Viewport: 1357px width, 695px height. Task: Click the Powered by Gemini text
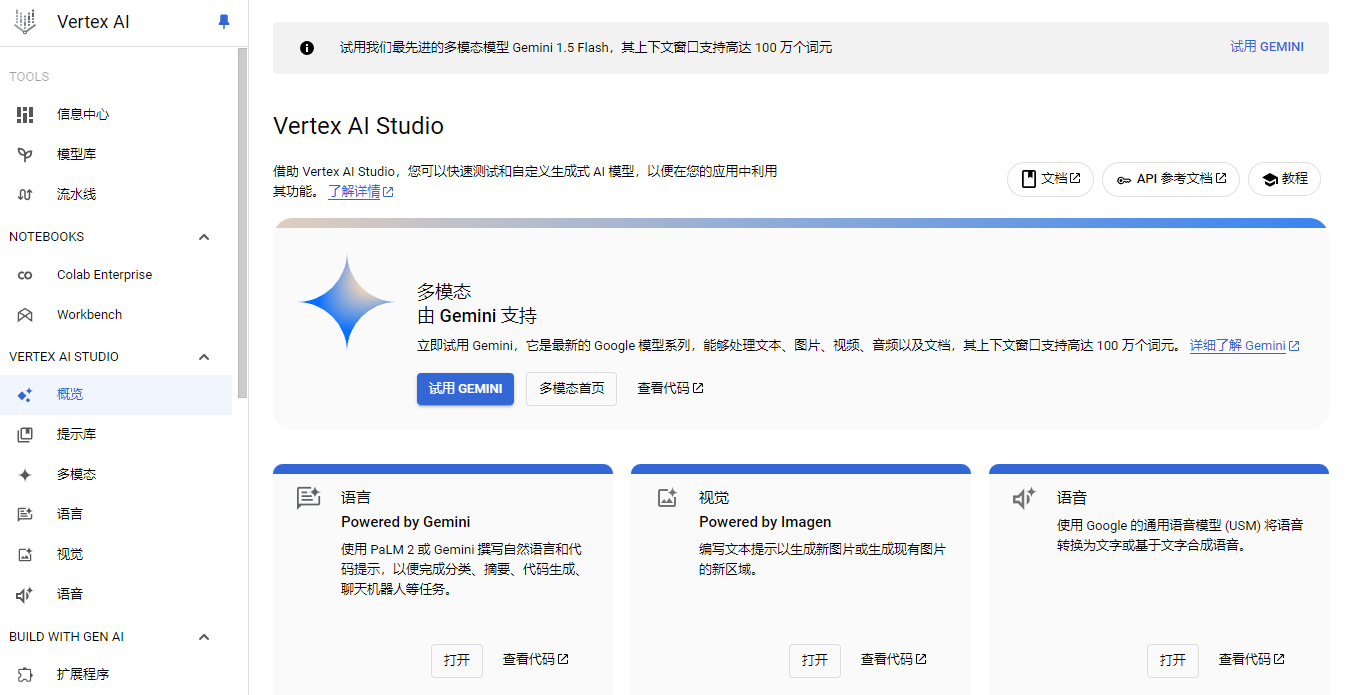tap(405, 522)
